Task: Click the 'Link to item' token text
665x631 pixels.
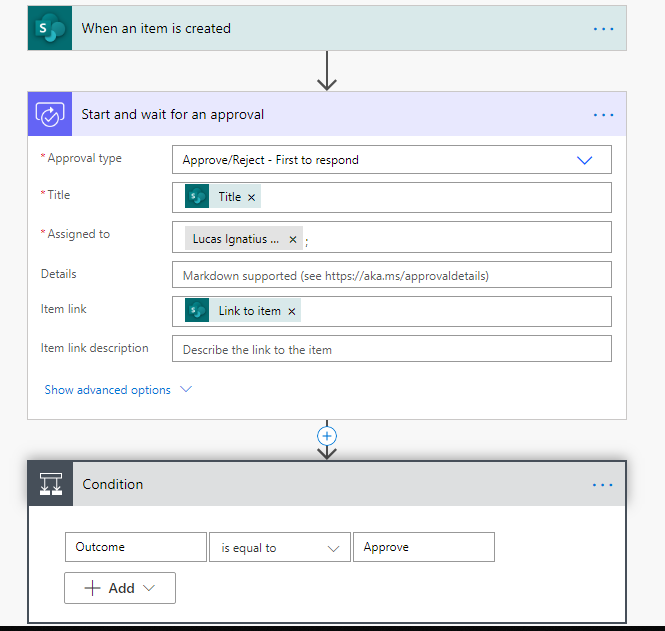Action: [249, 311]
